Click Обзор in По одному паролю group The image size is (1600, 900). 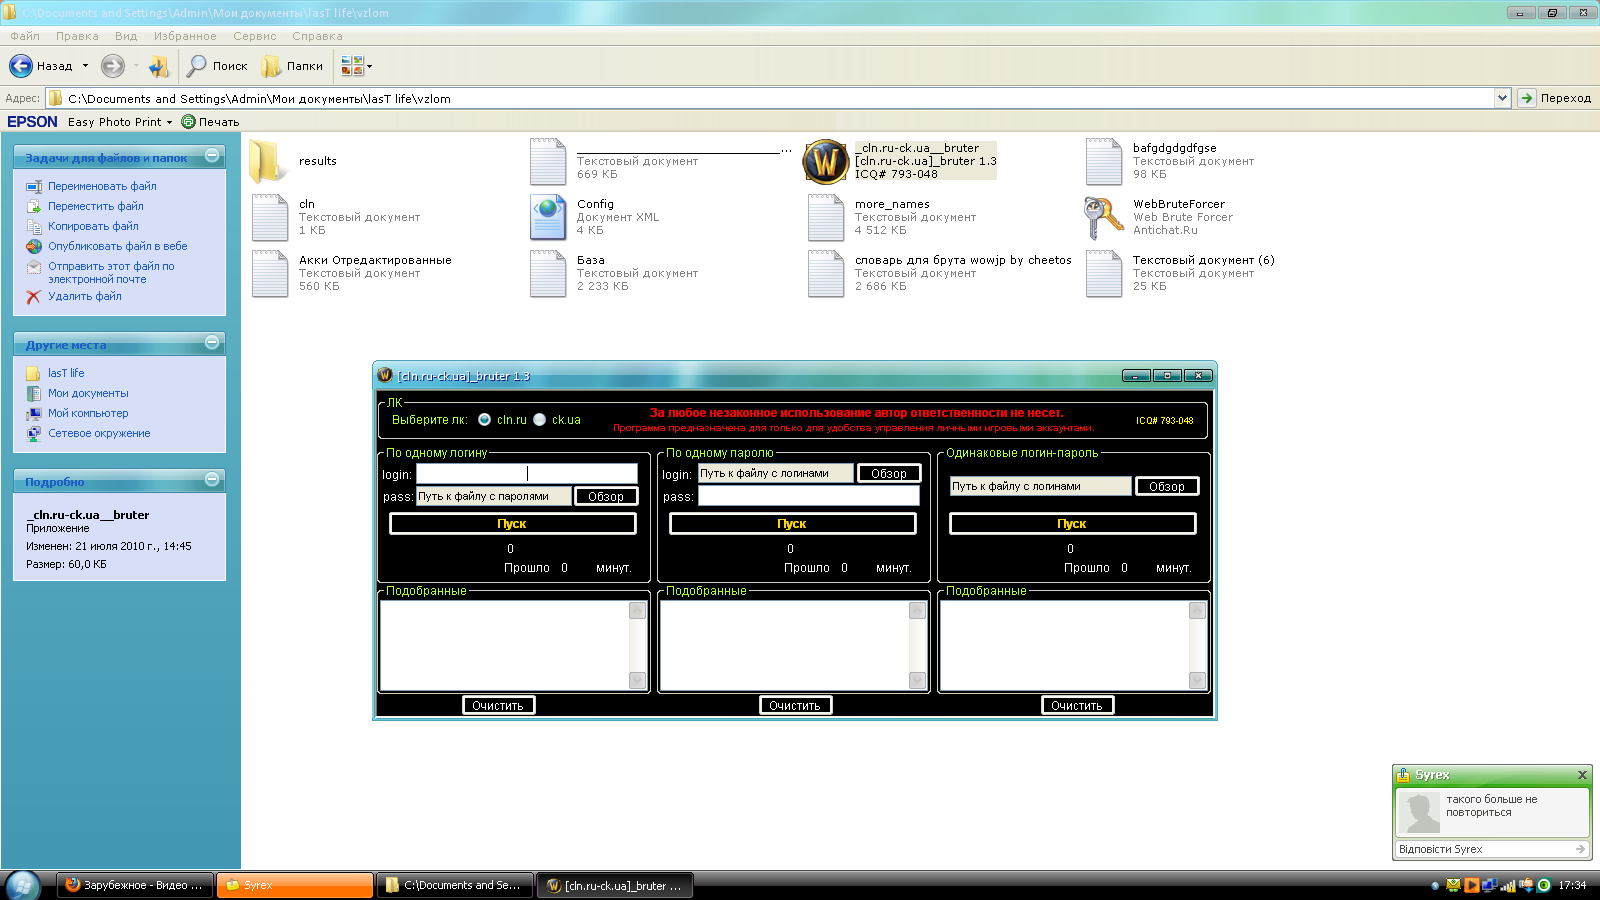click(889, 474)
